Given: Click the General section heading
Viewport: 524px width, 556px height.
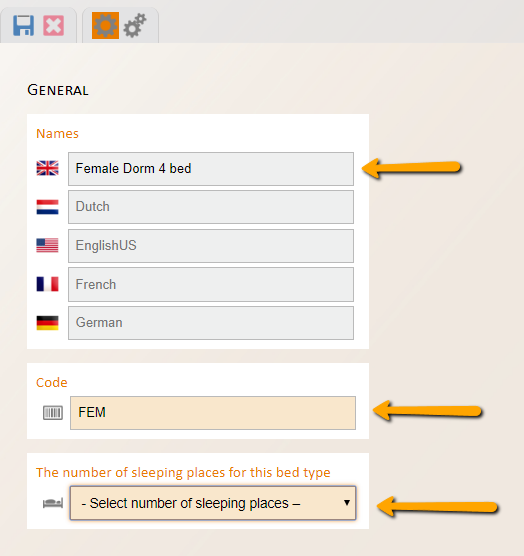Looking at the screenshot, I should coord(58,90).
